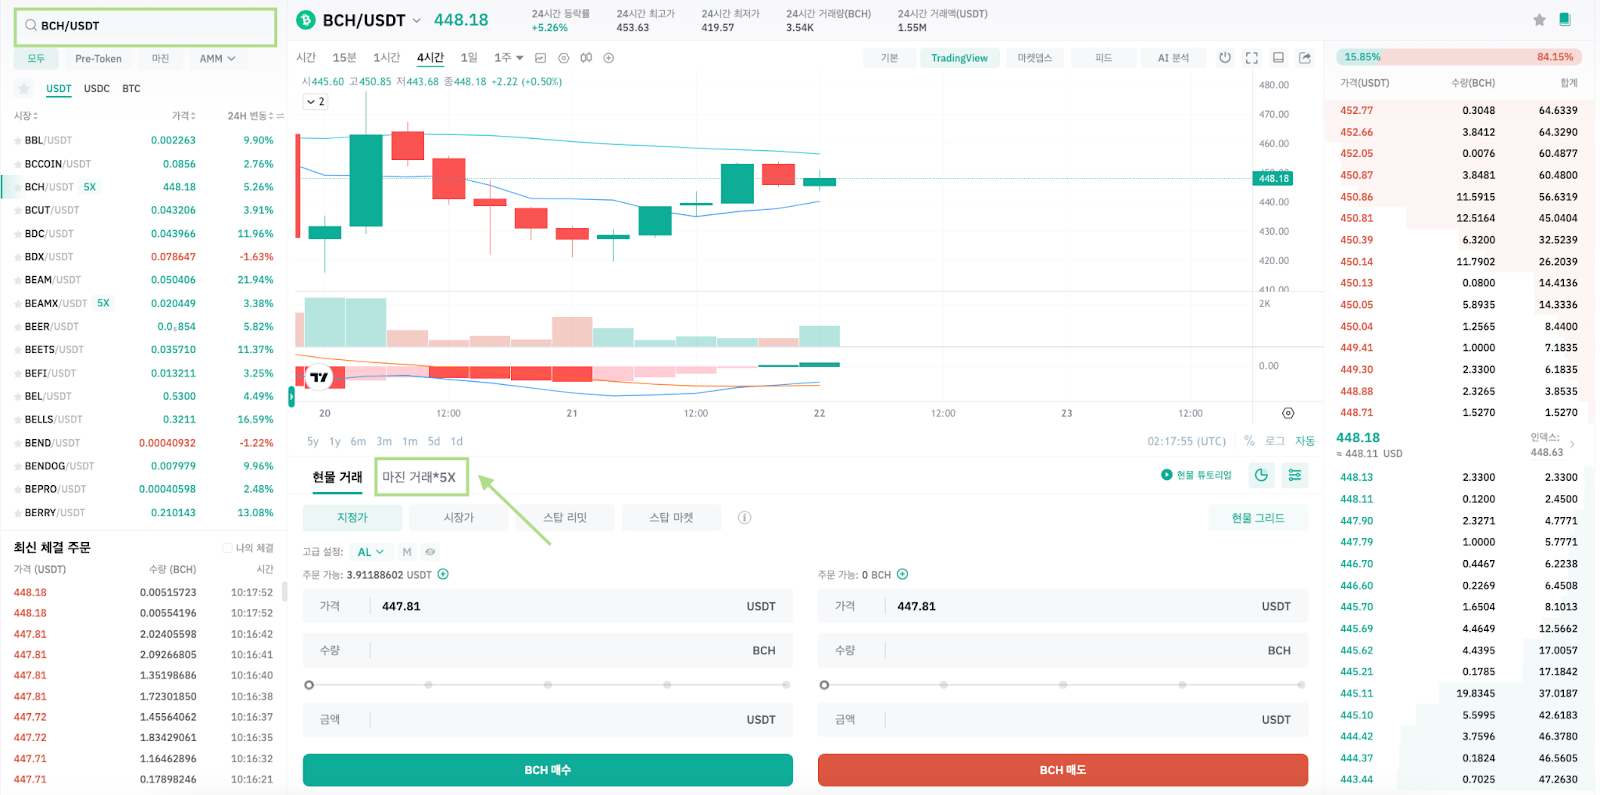Image resolution: width=1600 pixels, height=795 pixels.
Task: Open chart settings gear near time axis
Action: click(x=1288, y=413)
